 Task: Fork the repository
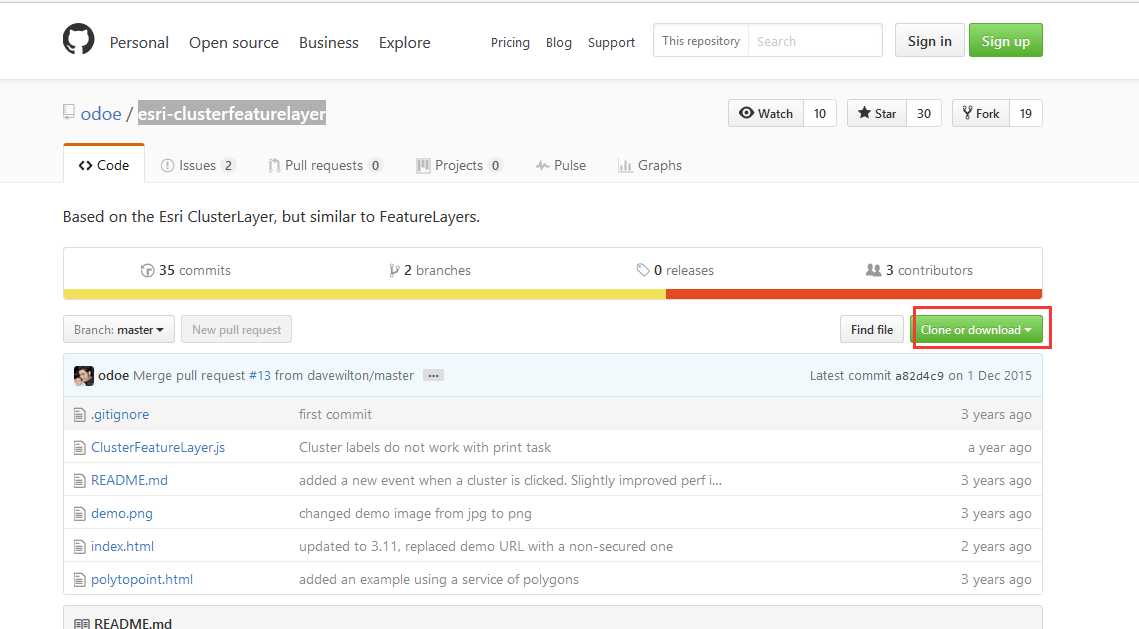981,113
